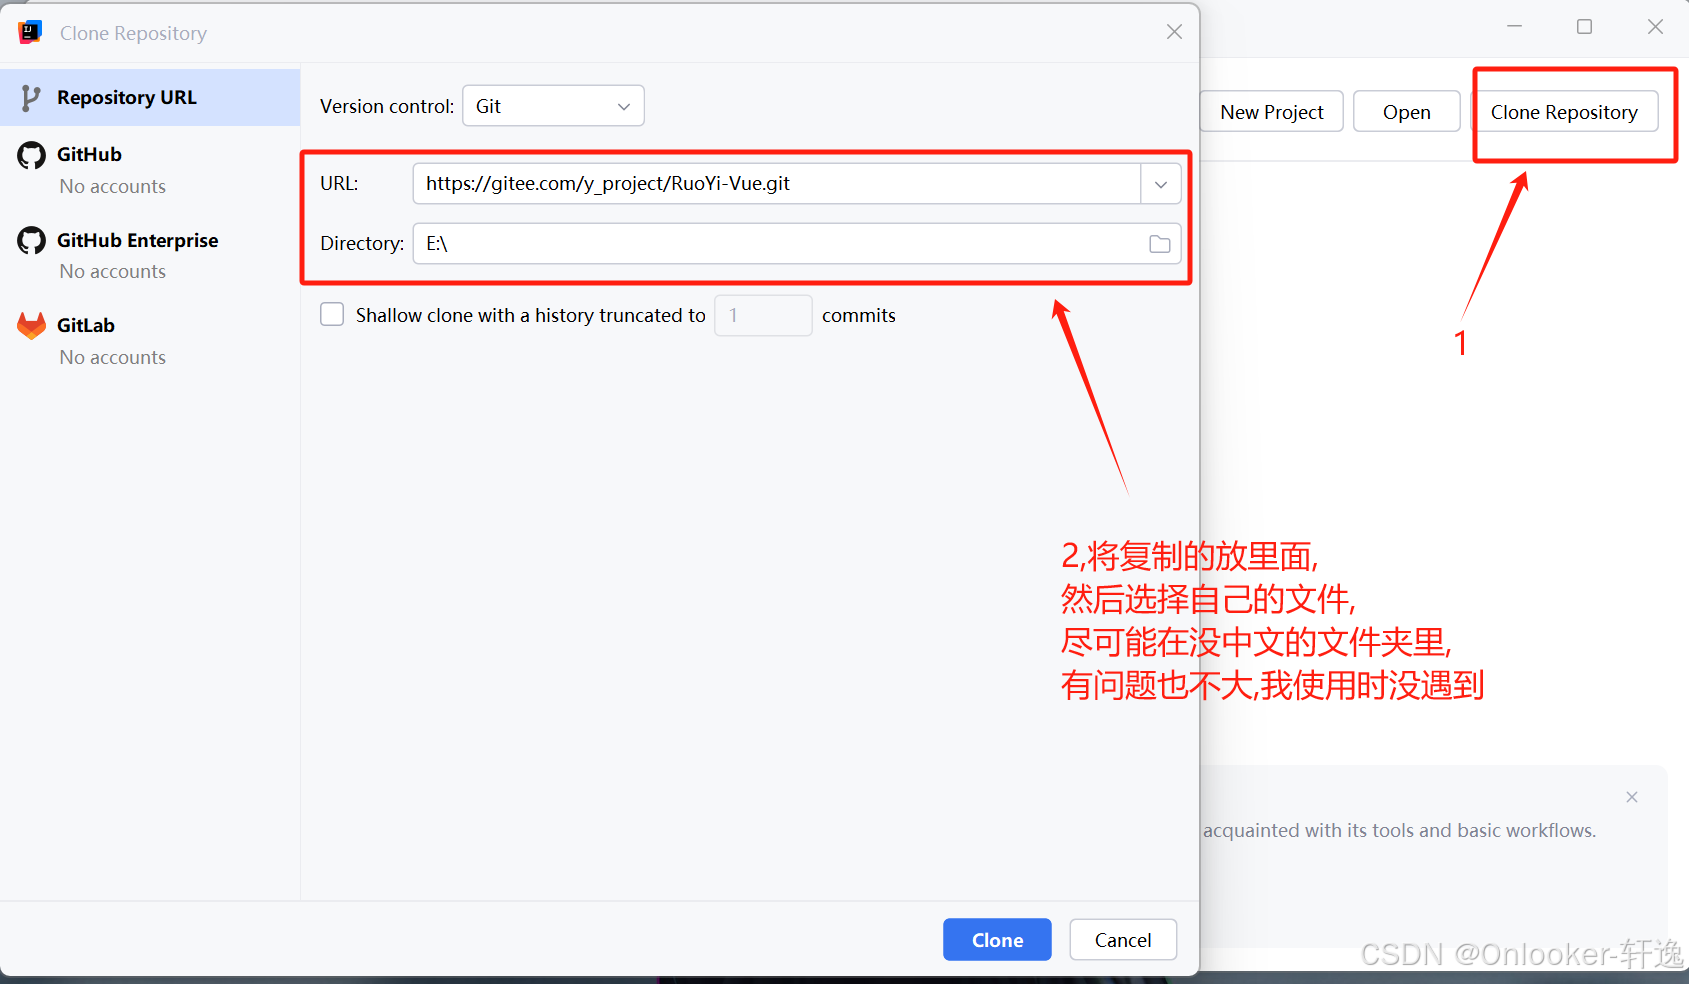Click the blue Clone button
The height and width of the screenshot is (984, 1689).
tap(997, 940)
